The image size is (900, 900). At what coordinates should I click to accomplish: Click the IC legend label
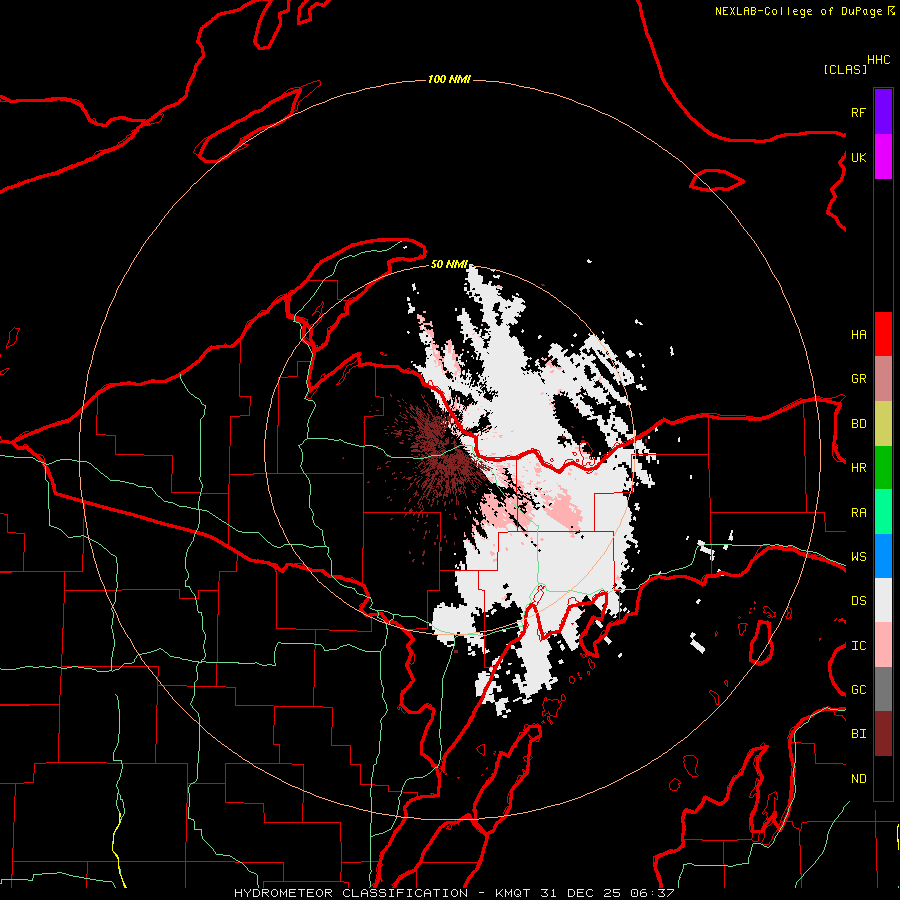coord(858,646)
